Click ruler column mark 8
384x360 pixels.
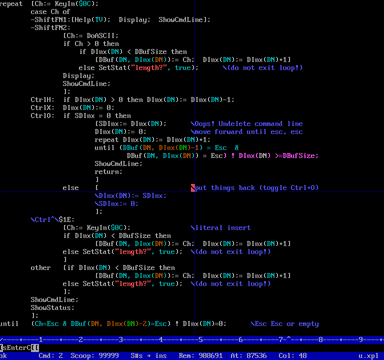point(321,340)
